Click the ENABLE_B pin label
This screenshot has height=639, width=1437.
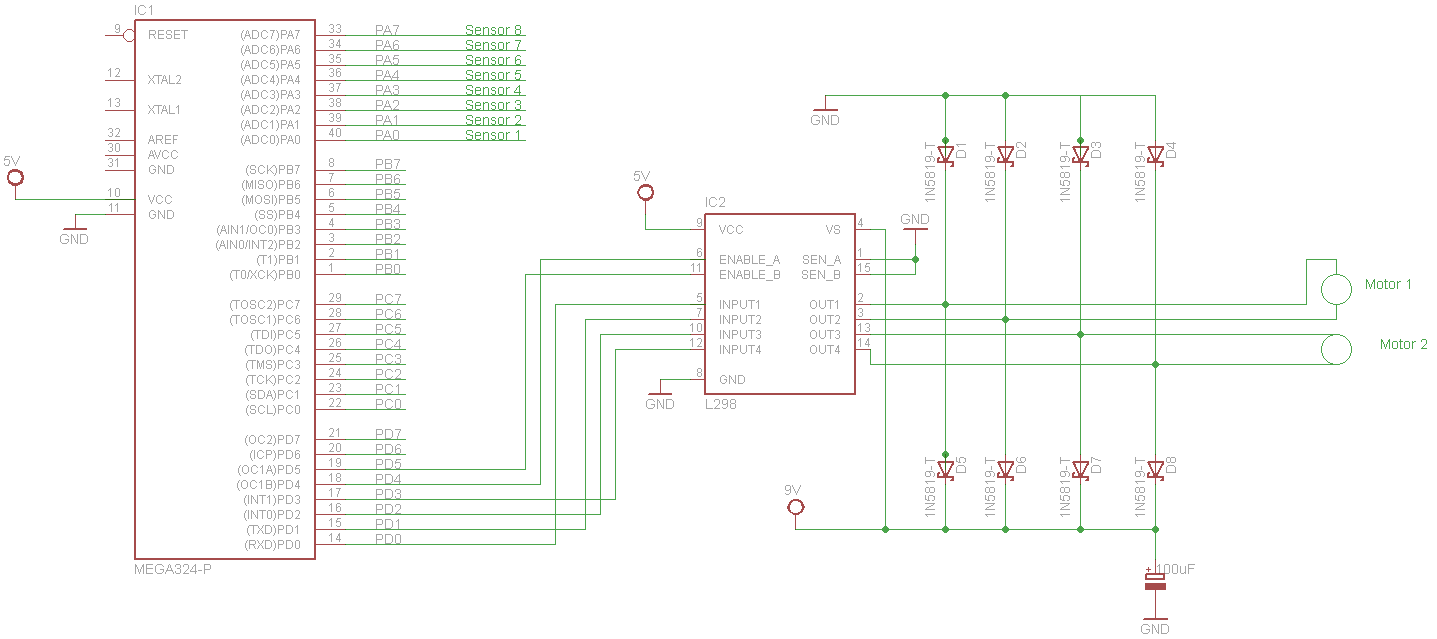coord(749,274)
